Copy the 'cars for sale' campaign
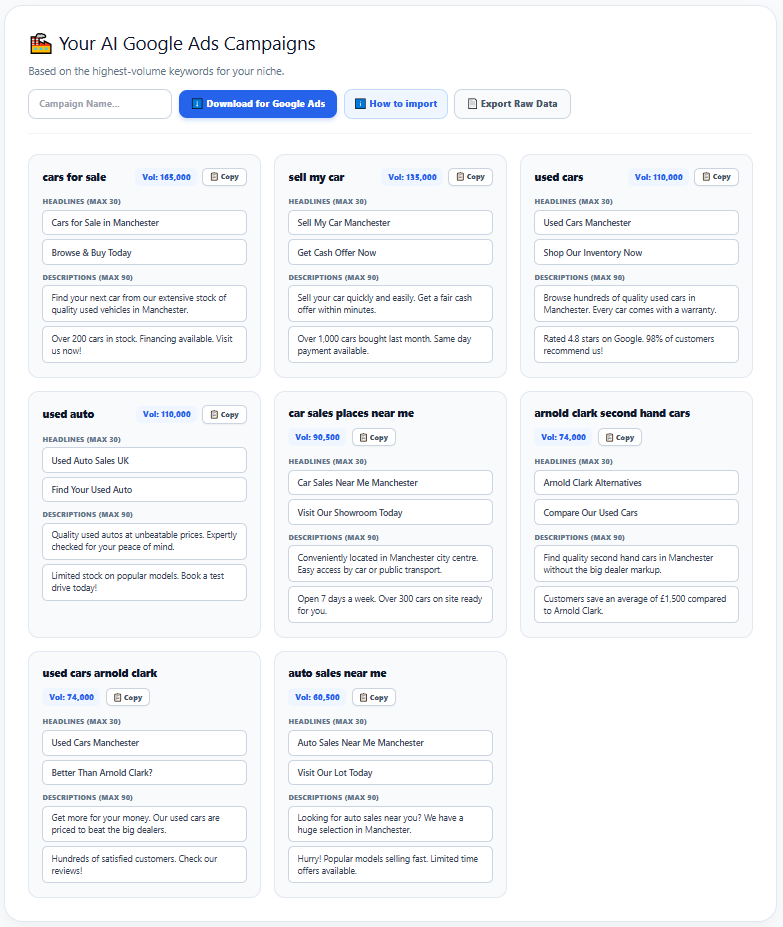 [225, 177]
